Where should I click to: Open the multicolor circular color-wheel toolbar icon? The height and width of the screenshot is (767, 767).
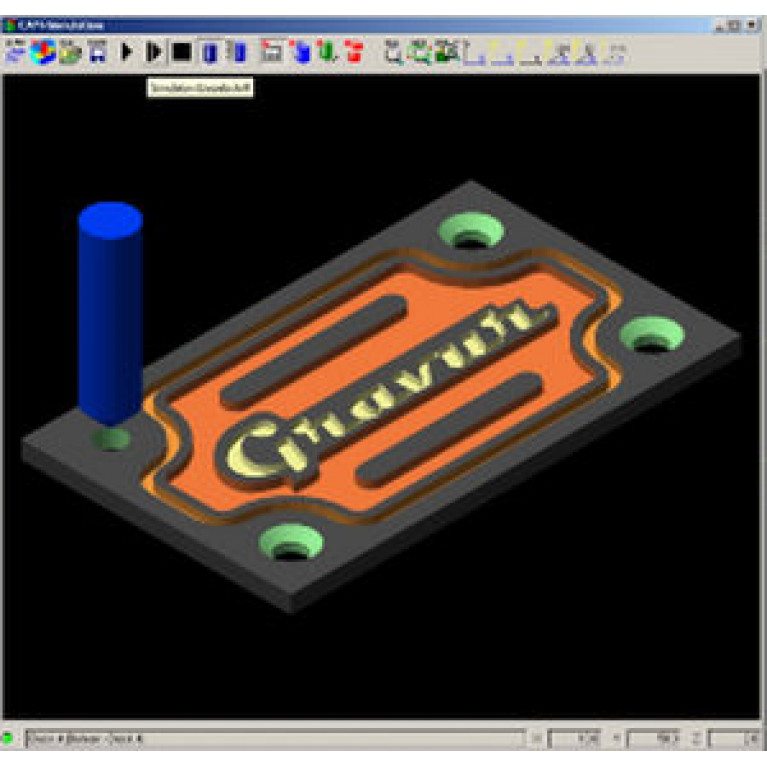point(43,52)
